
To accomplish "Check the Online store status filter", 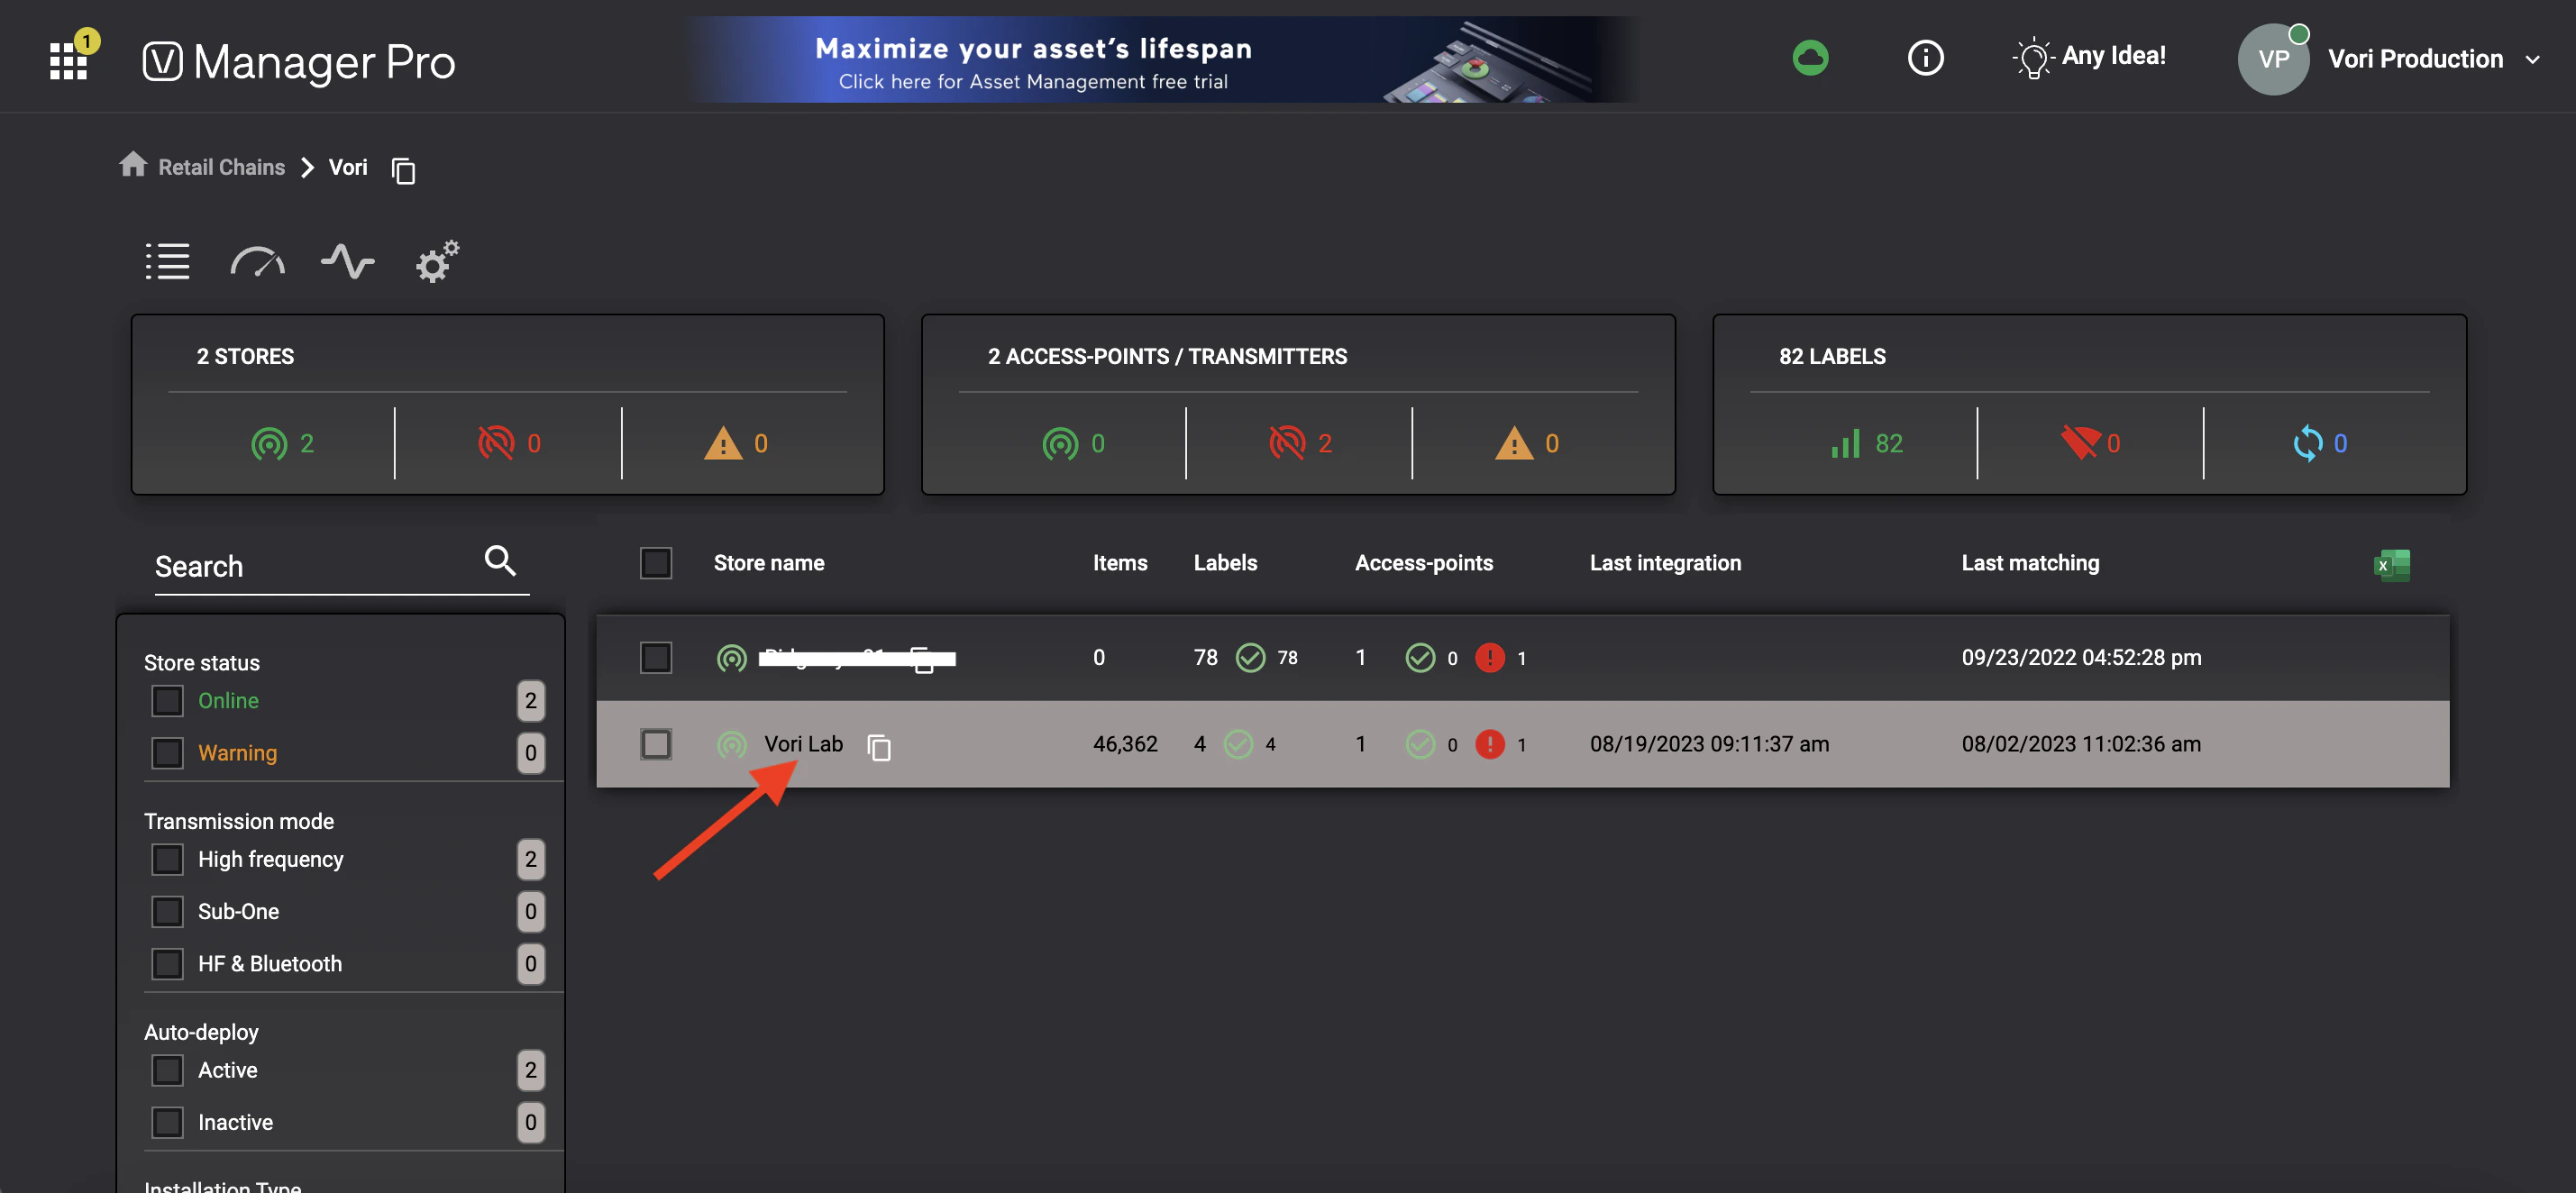I will coord(168,700).
